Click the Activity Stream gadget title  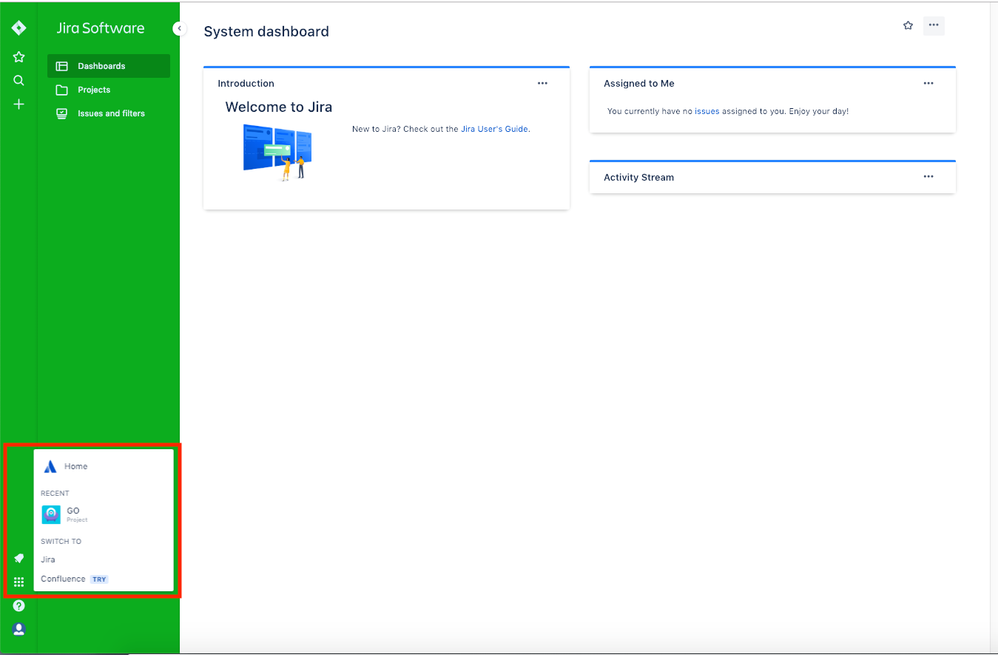click(x=638, y=177)
